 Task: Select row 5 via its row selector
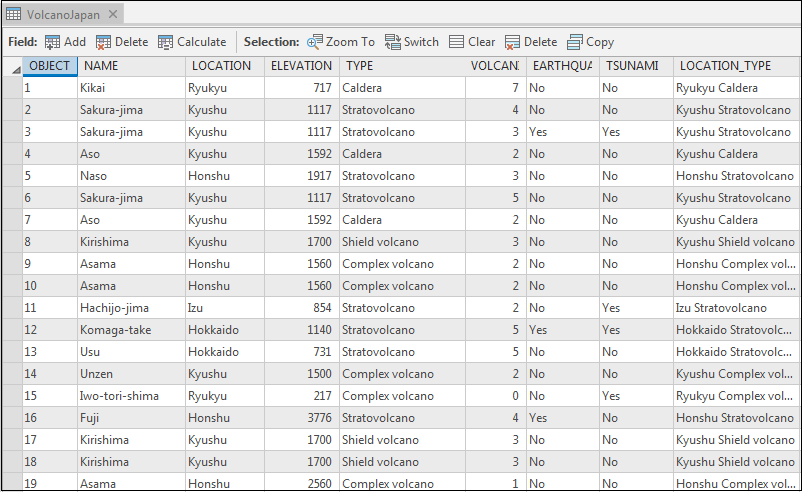tap(12, 176)
